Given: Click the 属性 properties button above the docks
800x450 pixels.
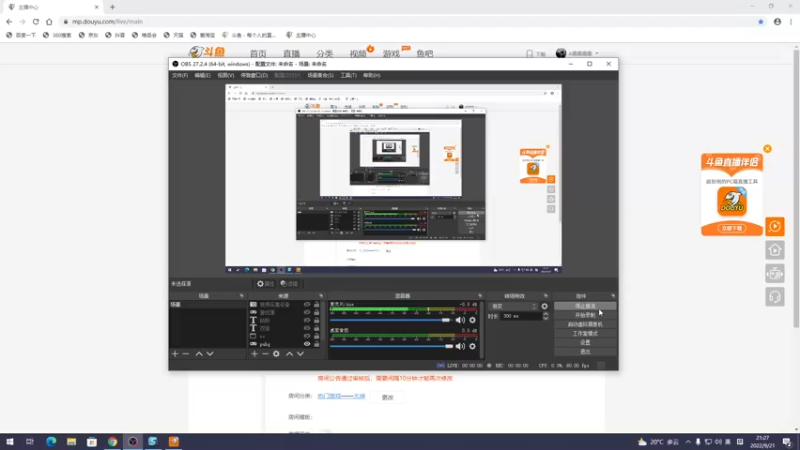Looking at the screenshot, I should pyautogui.click(x=265, y=284).
